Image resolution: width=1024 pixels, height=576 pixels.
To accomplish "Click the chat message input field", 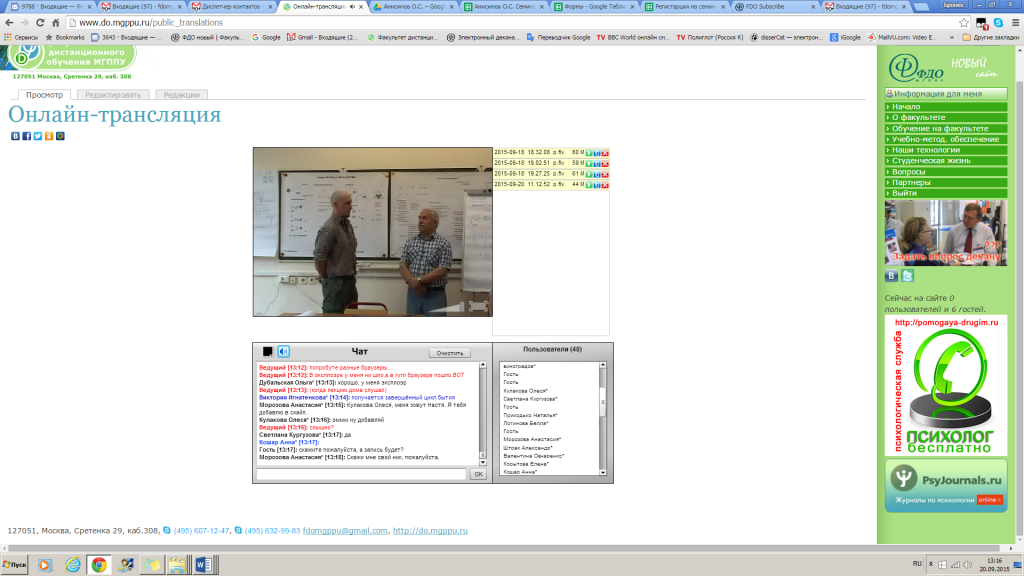I will (x=361, y=474).
